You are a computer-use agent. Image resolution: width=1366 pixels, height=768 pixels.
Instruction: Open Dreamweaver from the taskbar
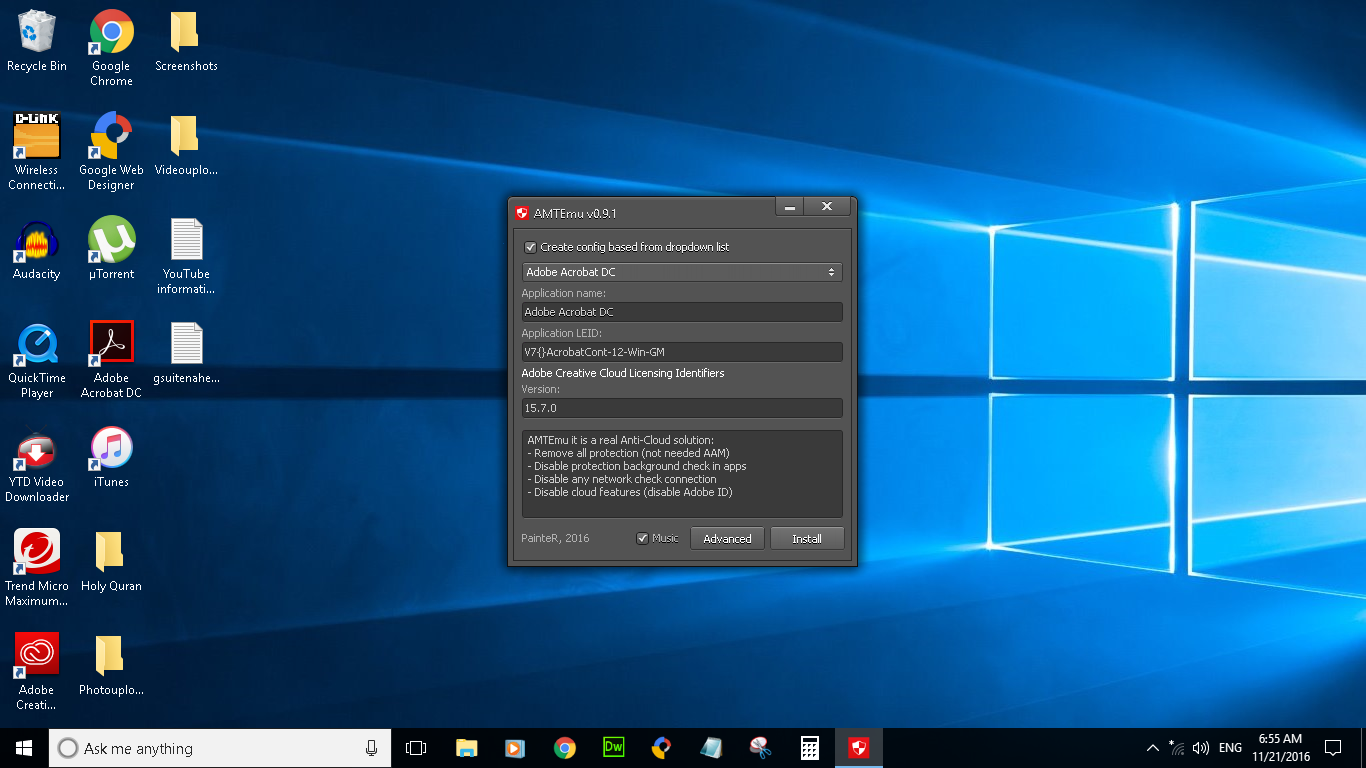[613, 748]
